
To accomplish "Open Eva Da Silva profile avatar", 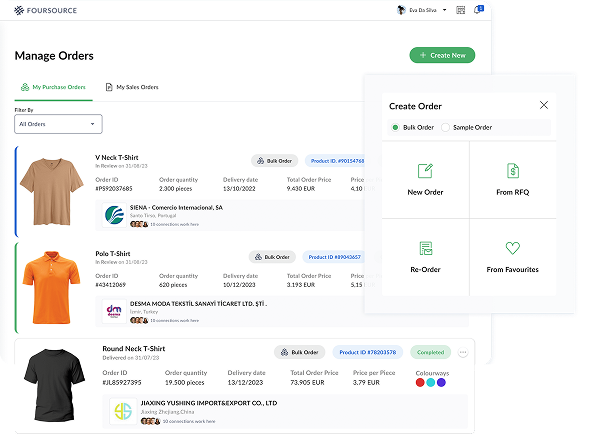I will [x=401, y=10].
